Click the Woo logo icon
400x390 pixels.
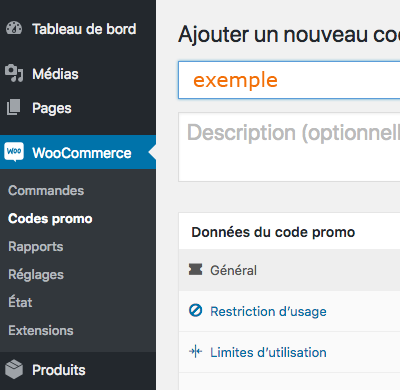14,152
